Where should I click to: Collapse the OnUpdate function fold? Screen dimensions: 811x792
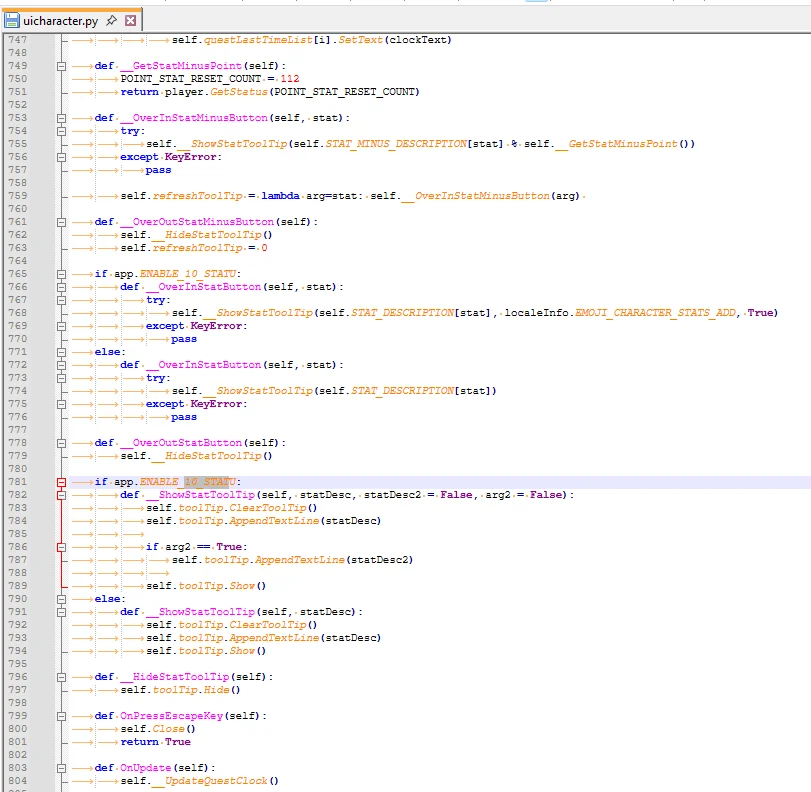(x=62, y=768)
